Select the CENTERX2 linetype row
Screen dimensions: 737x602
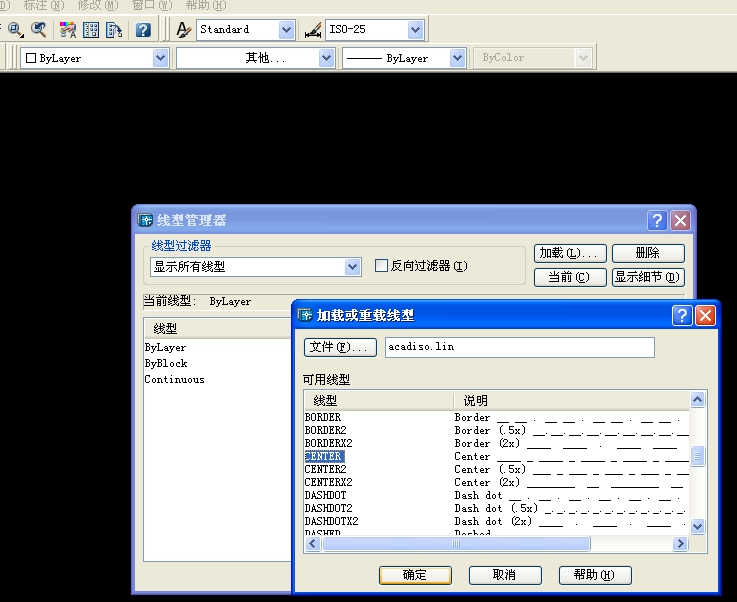tap(496, 483)
